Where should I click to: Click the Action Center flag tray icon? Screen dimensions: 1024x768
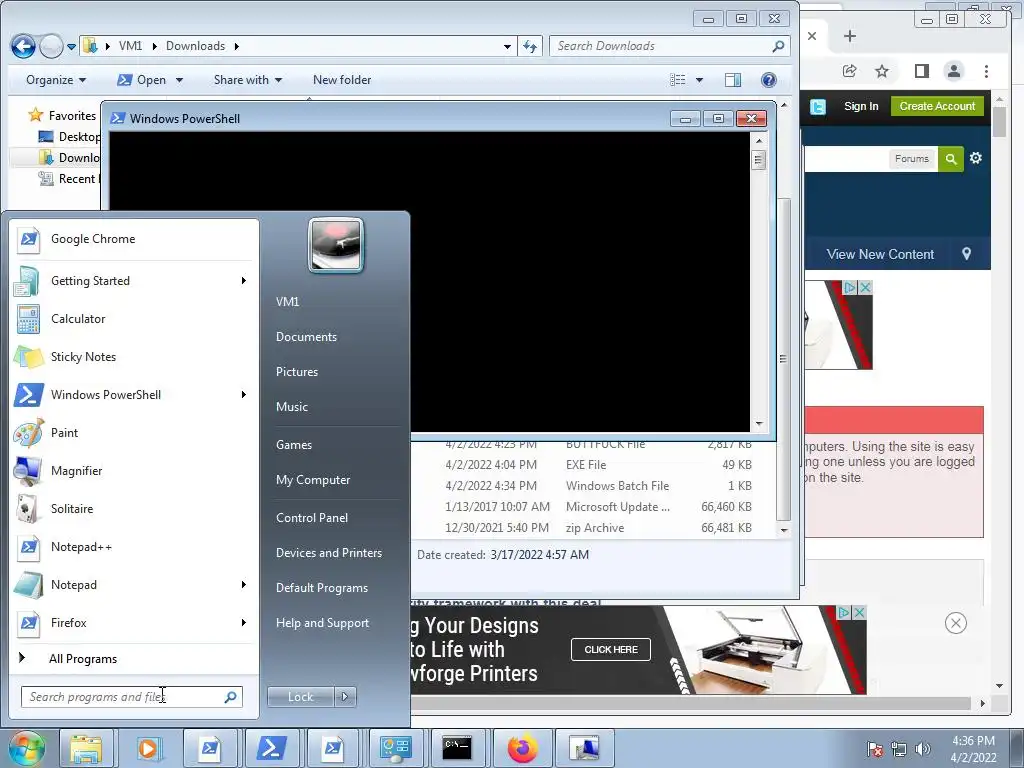[x=875, y=749]
